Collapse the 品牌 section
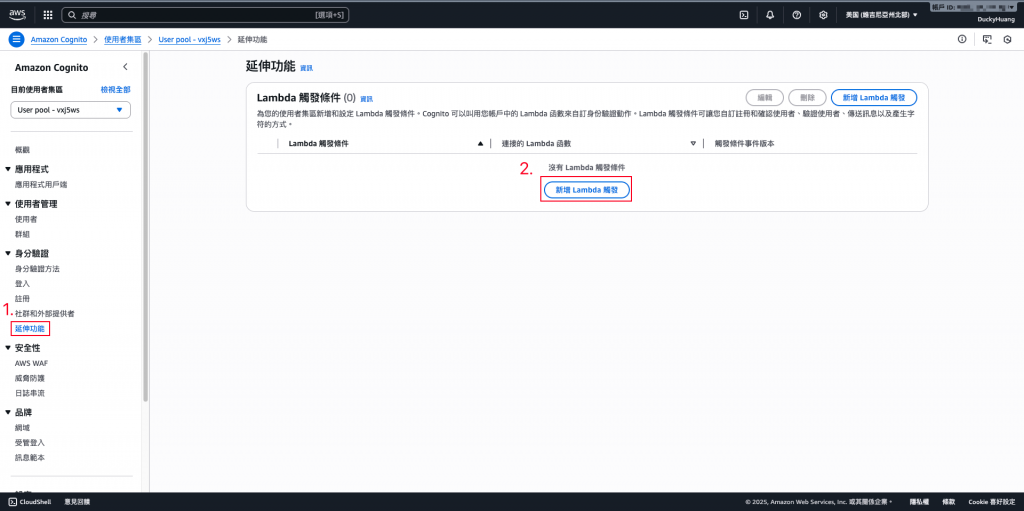 click(x=8, y=412)
